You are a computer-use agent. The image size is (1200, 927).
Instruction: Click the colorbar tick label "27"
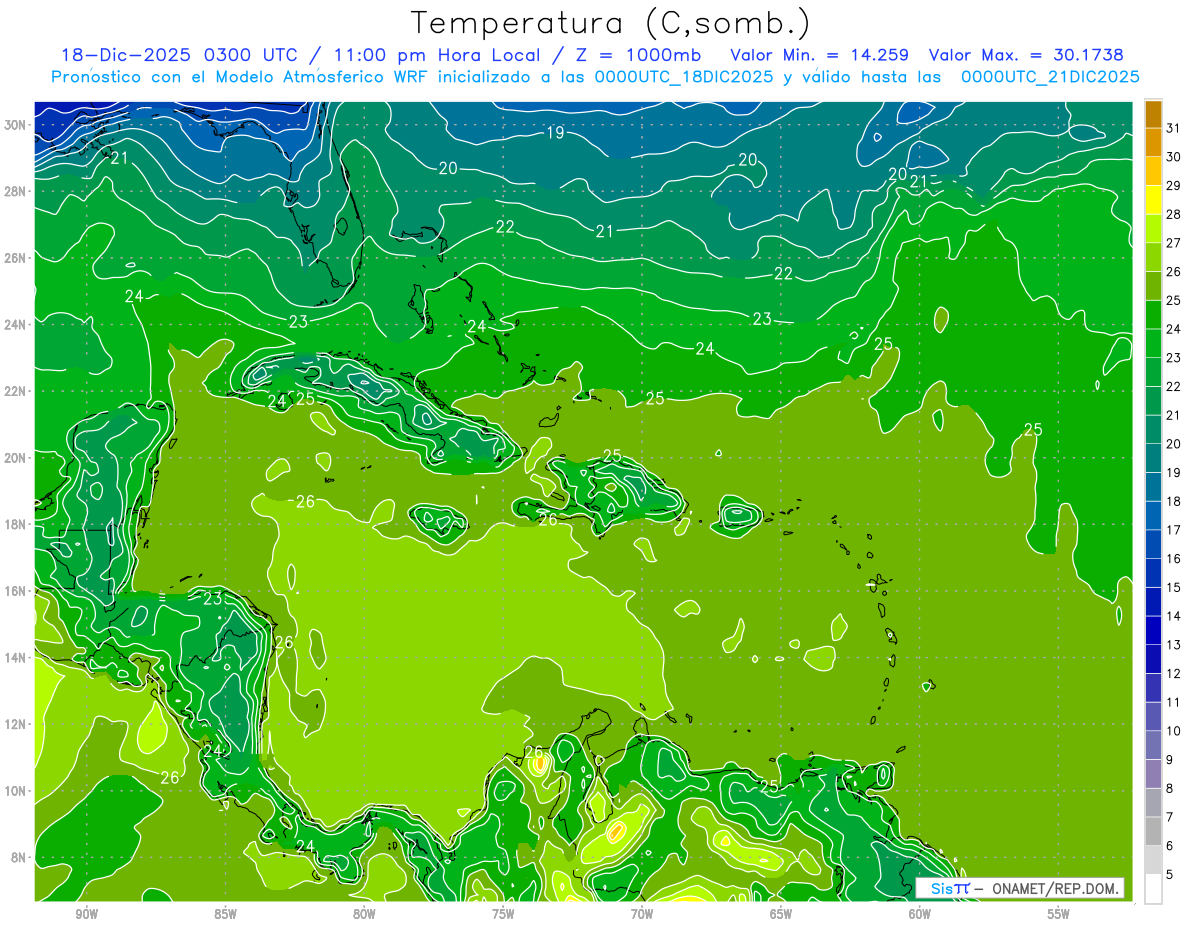[x=1173, y=243]
